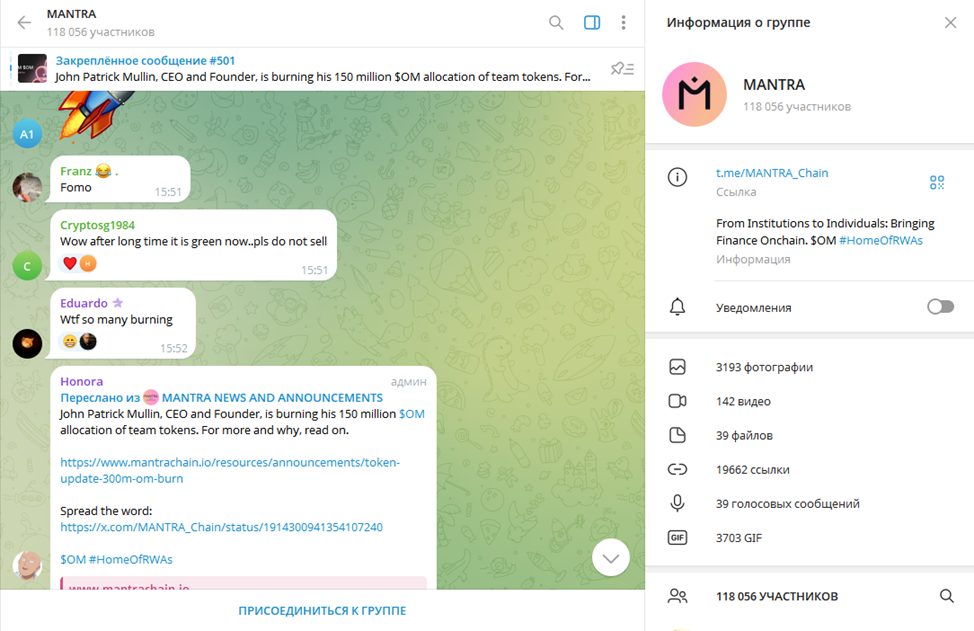
Task: Click the notifications bell icon
Action: [677, 307]
